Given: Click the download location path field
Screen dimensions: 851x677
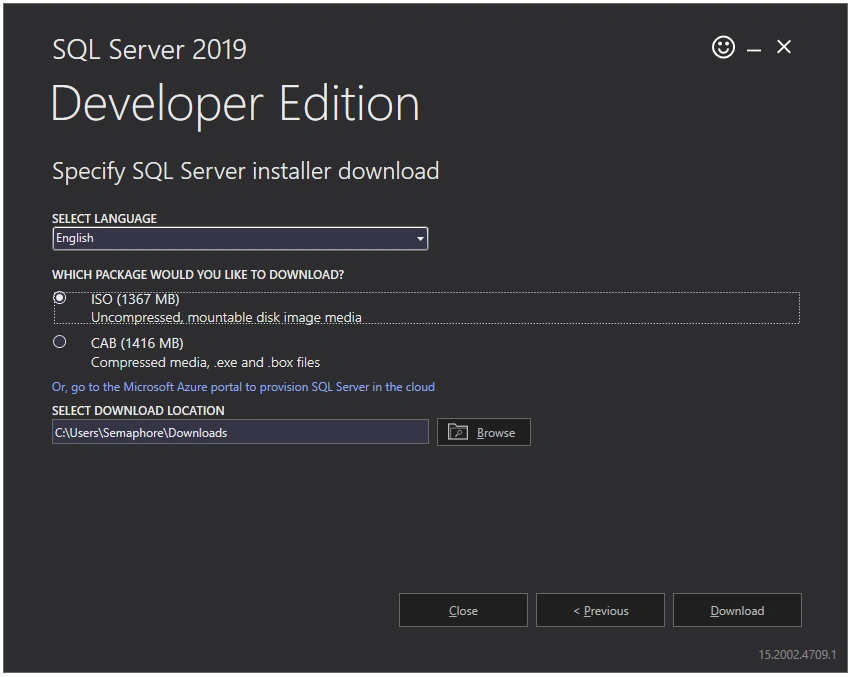Looking at the screenshot, I should (x=240, y=432).
